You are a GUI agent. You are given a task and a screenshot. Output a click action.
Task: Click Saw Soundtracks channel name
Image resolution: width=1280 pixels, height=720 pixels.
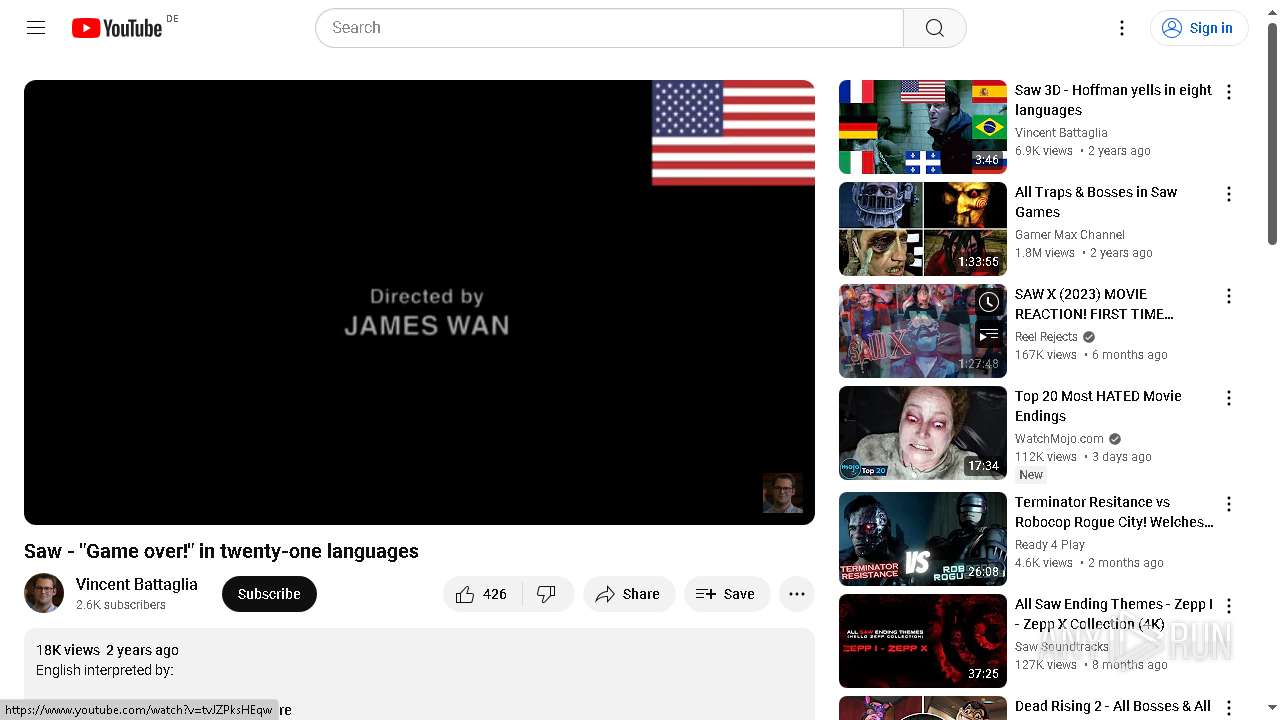coord(1062,647)
